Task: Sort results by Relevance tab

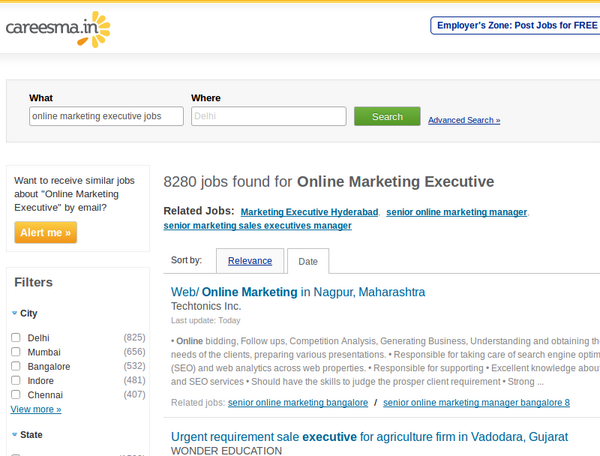Action: [x=250, y=261]
